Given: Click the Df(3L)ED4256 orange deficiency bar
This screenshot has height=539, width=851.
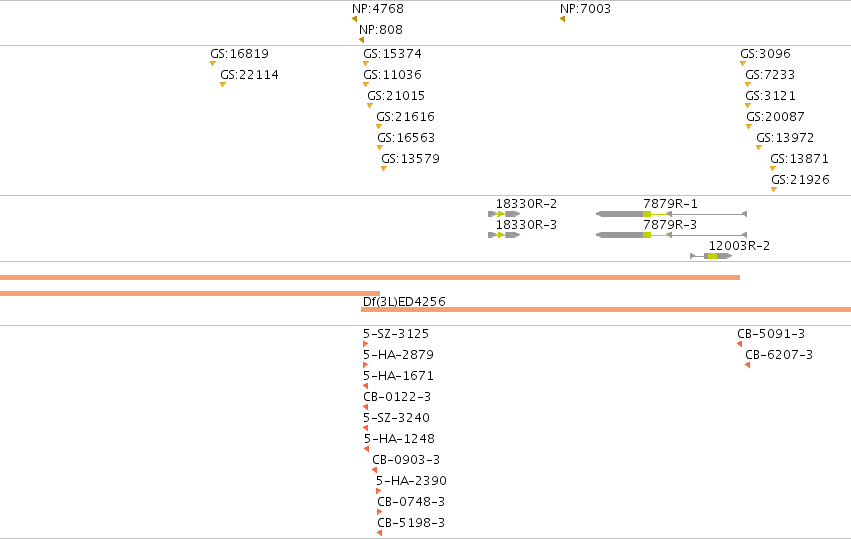Looking at the screenshot, I should tap(606, 309).
